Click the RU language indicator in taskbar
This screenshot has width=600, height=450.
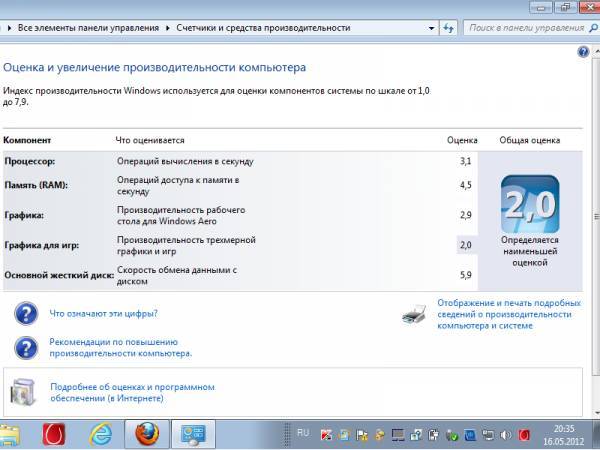pyautogui.click(x=303, y=432)
